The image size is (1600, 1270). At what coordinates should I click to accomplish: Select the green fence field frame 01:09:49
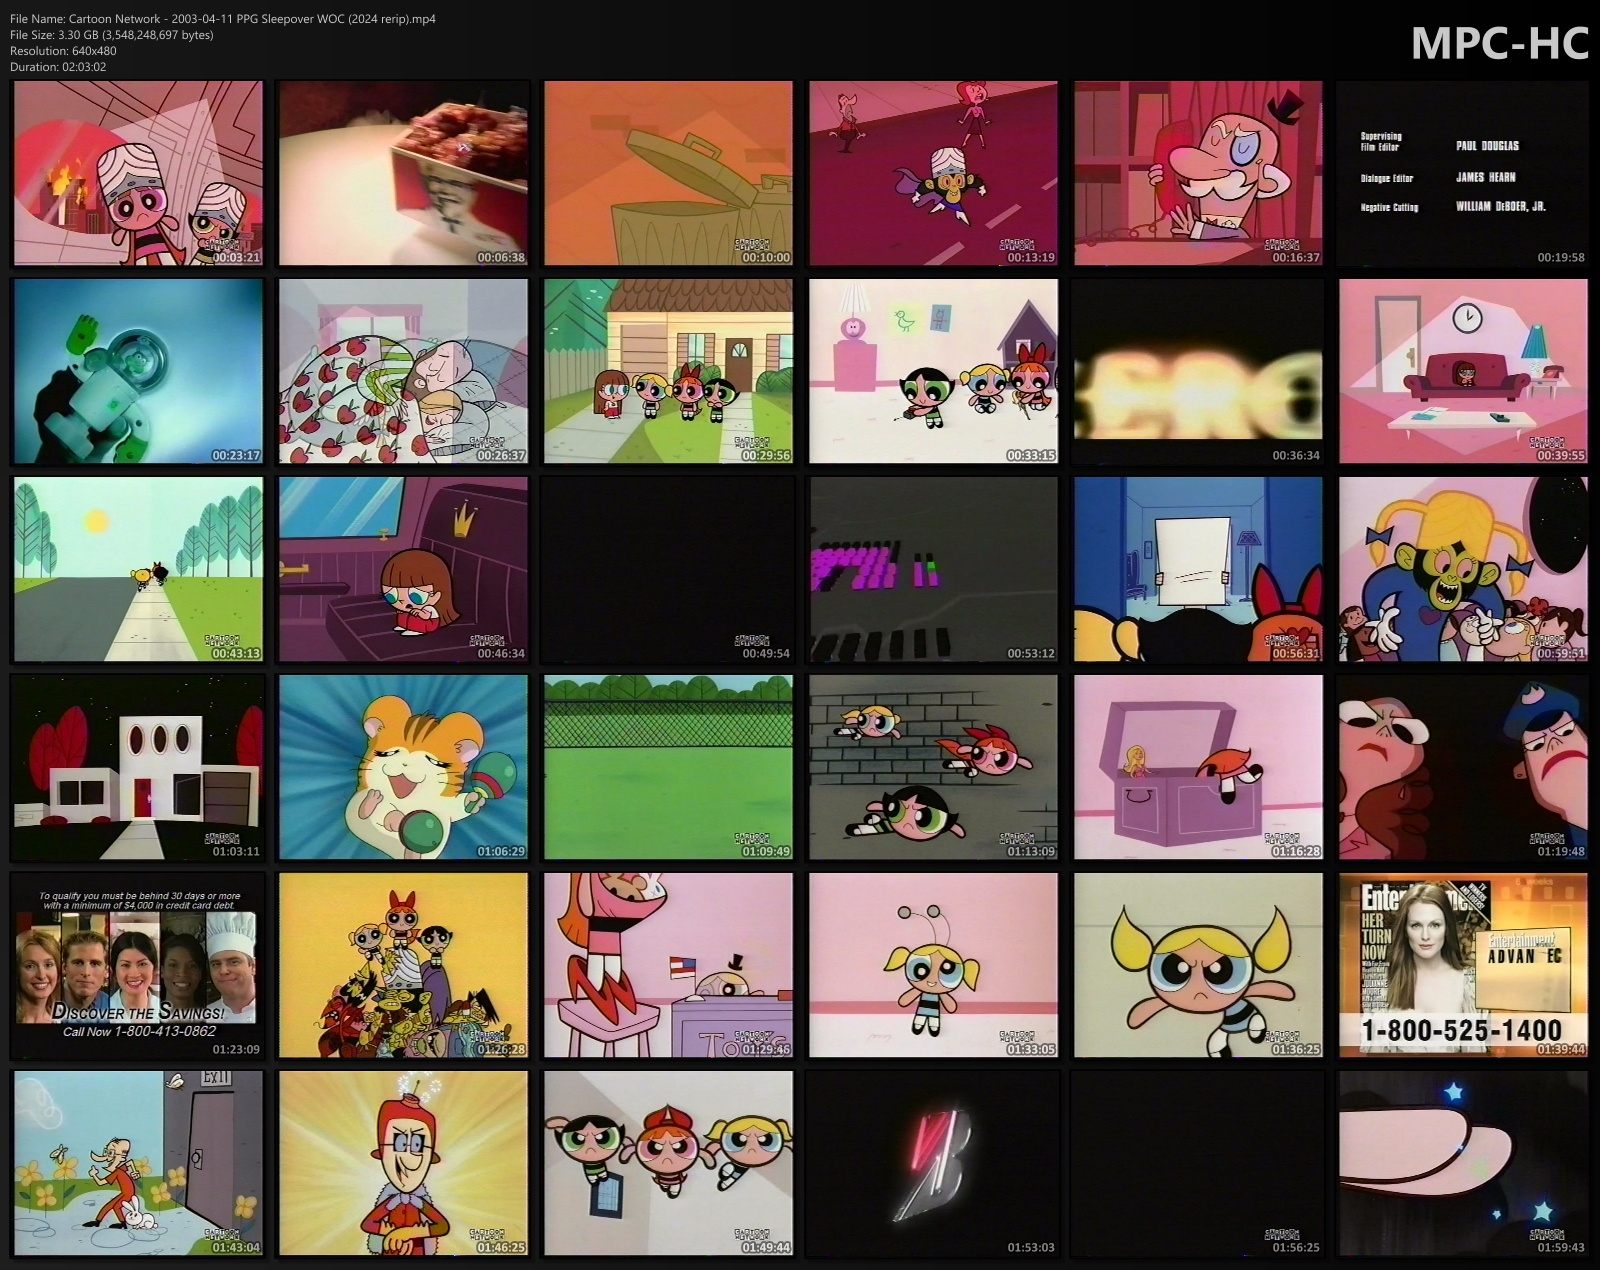coord(668,768)
